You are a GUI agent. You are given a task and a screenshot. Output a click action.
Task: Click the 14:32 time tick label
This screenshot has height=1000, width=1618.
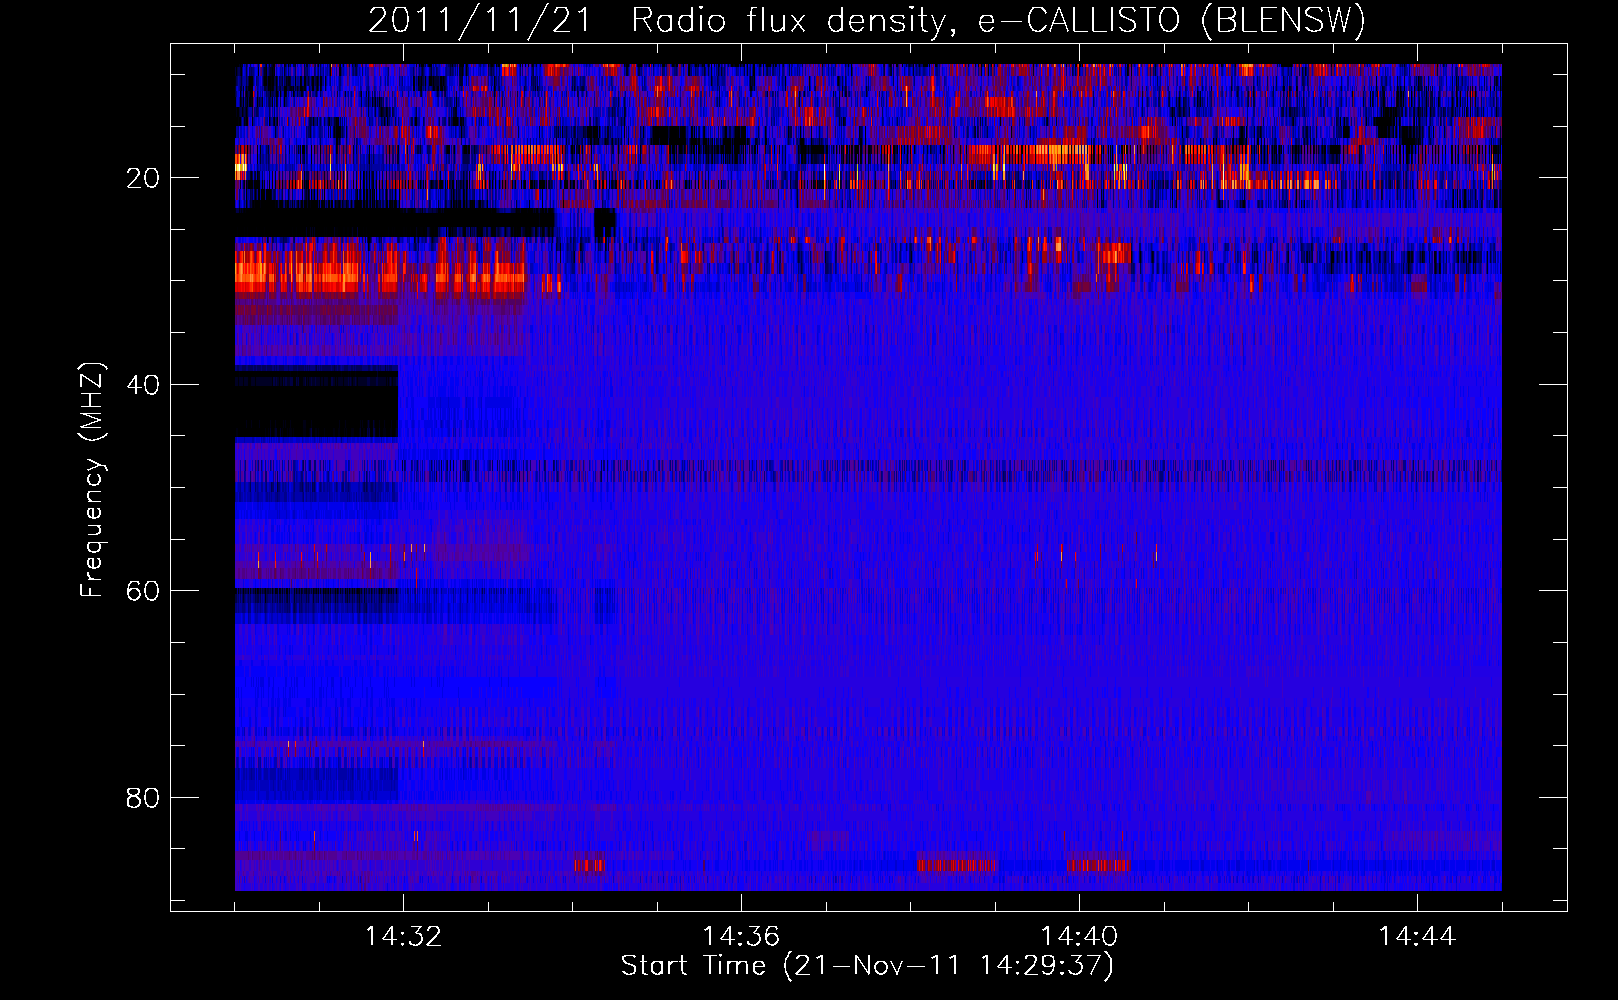click(403, 937)
